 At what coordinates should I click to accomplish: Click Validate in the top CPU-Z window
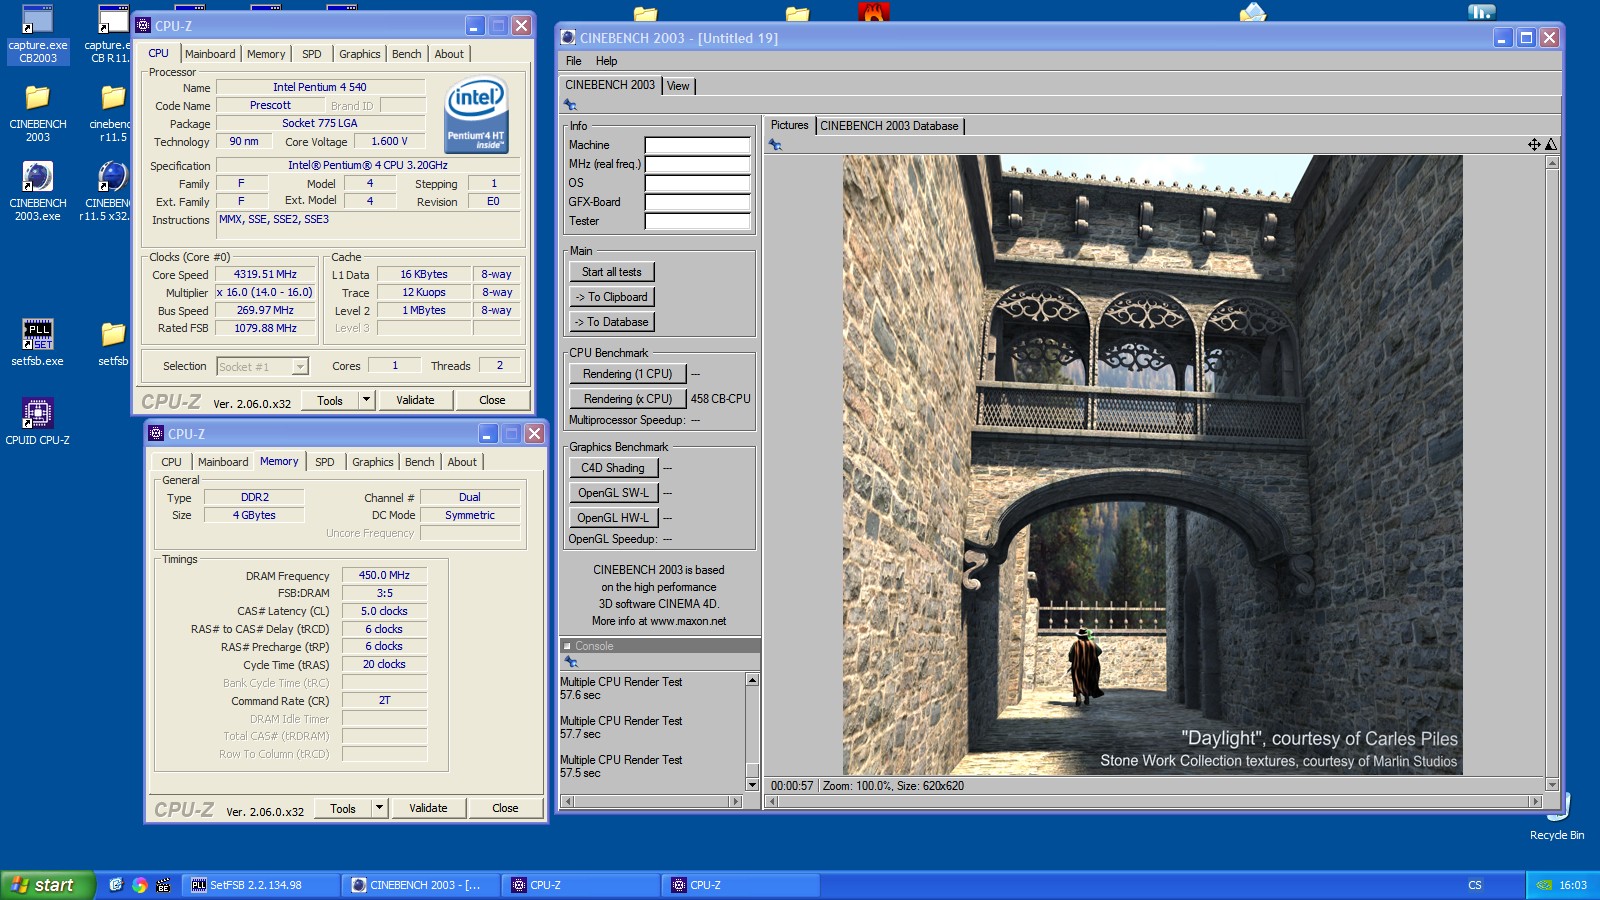click(x=415, y=400)
